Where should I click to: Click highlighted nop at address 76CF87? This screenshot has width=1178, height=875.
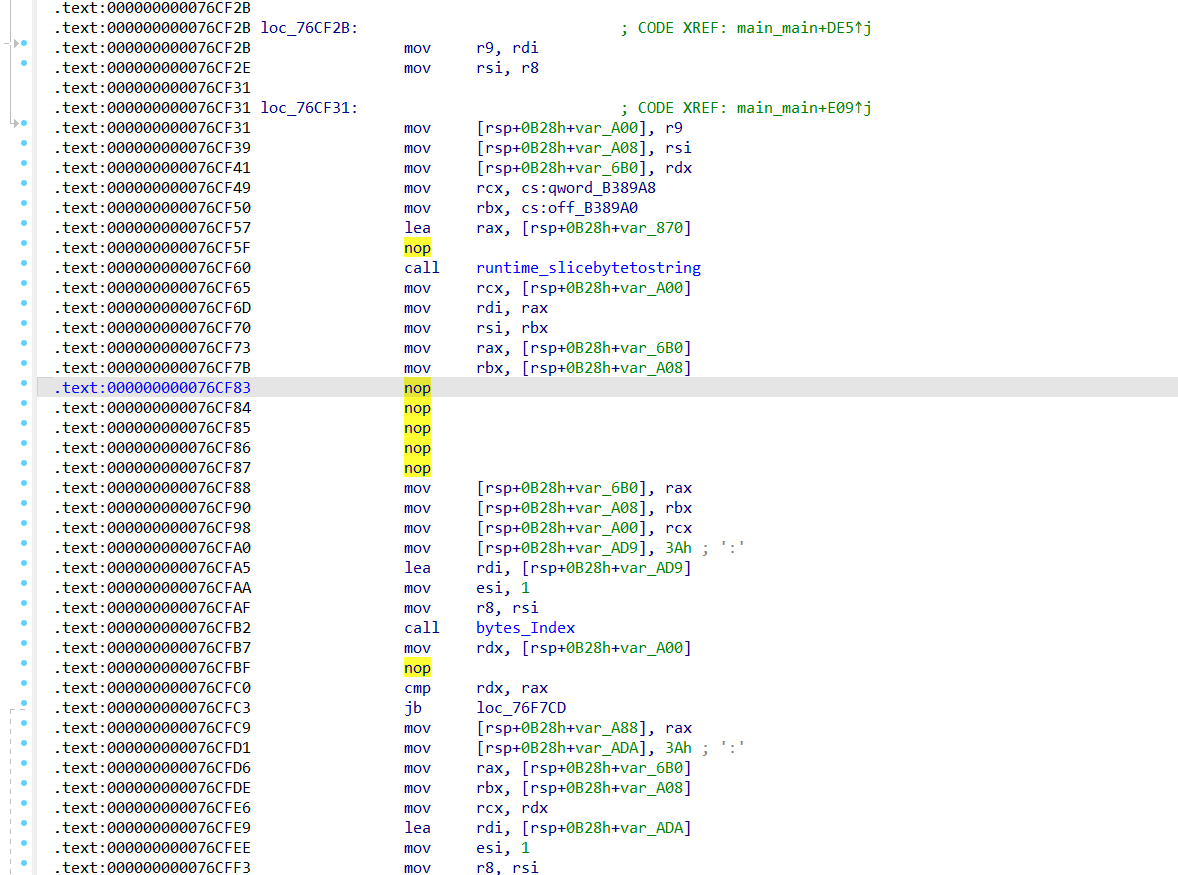point(418,468)
